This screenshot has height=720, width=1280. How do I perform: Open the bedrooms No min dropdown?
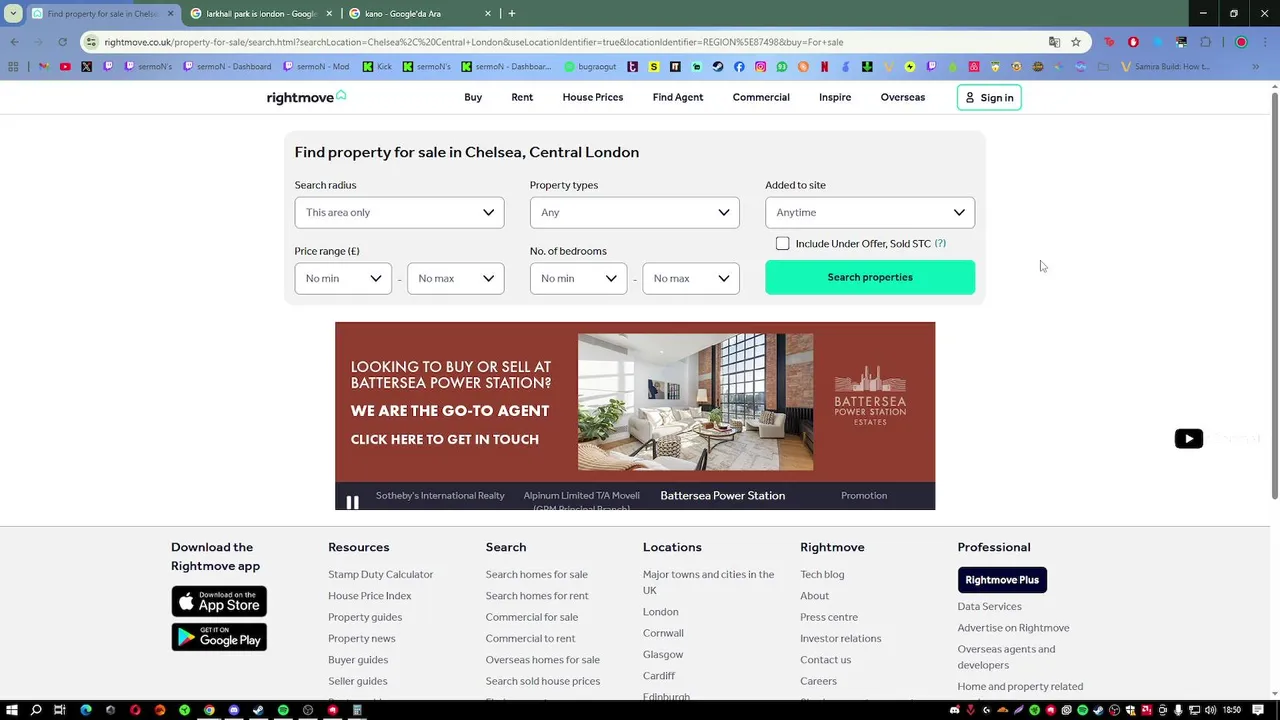pyautogui.click(x=578, y=278)
